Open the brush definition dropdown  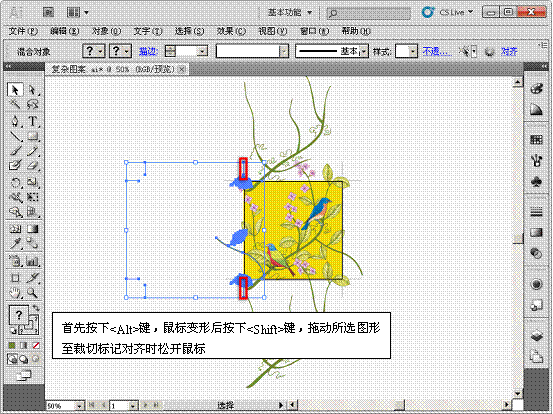point(284,51)
